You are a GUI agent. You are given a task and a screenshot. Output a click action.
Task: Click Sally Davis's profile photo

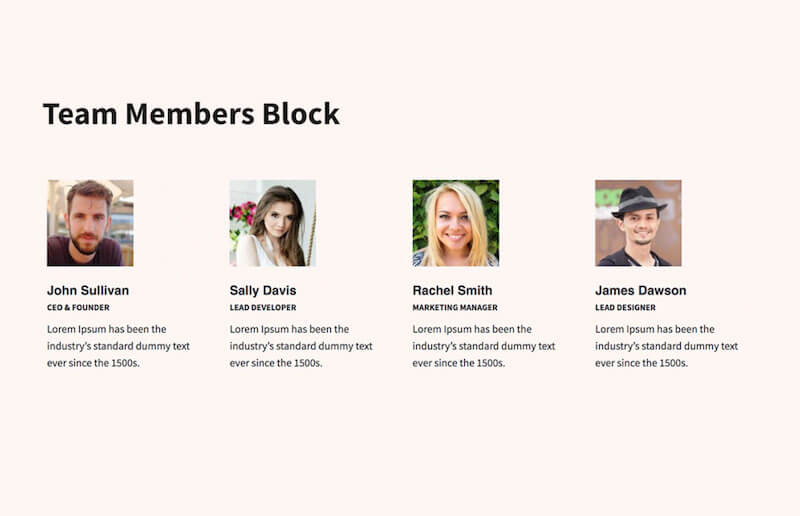[x=273, y=223]
